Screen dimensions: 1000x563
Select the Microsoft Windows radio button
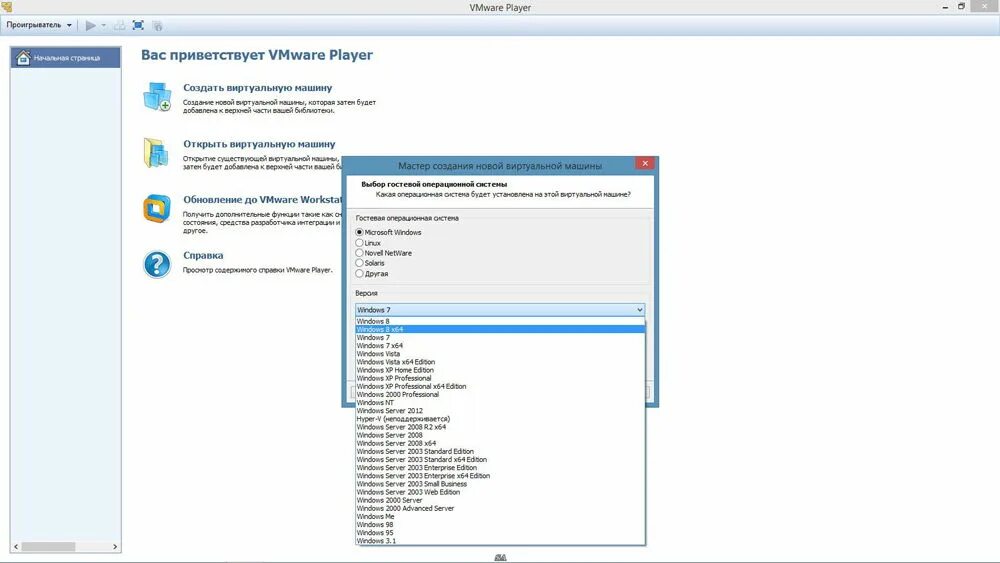(359, 232)
